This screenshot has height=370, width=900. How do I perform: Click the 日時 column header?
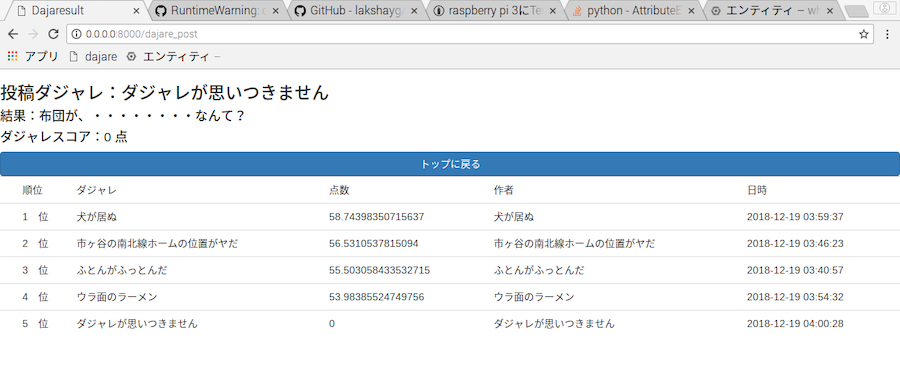pyautogui.click(x=757, y=190)
